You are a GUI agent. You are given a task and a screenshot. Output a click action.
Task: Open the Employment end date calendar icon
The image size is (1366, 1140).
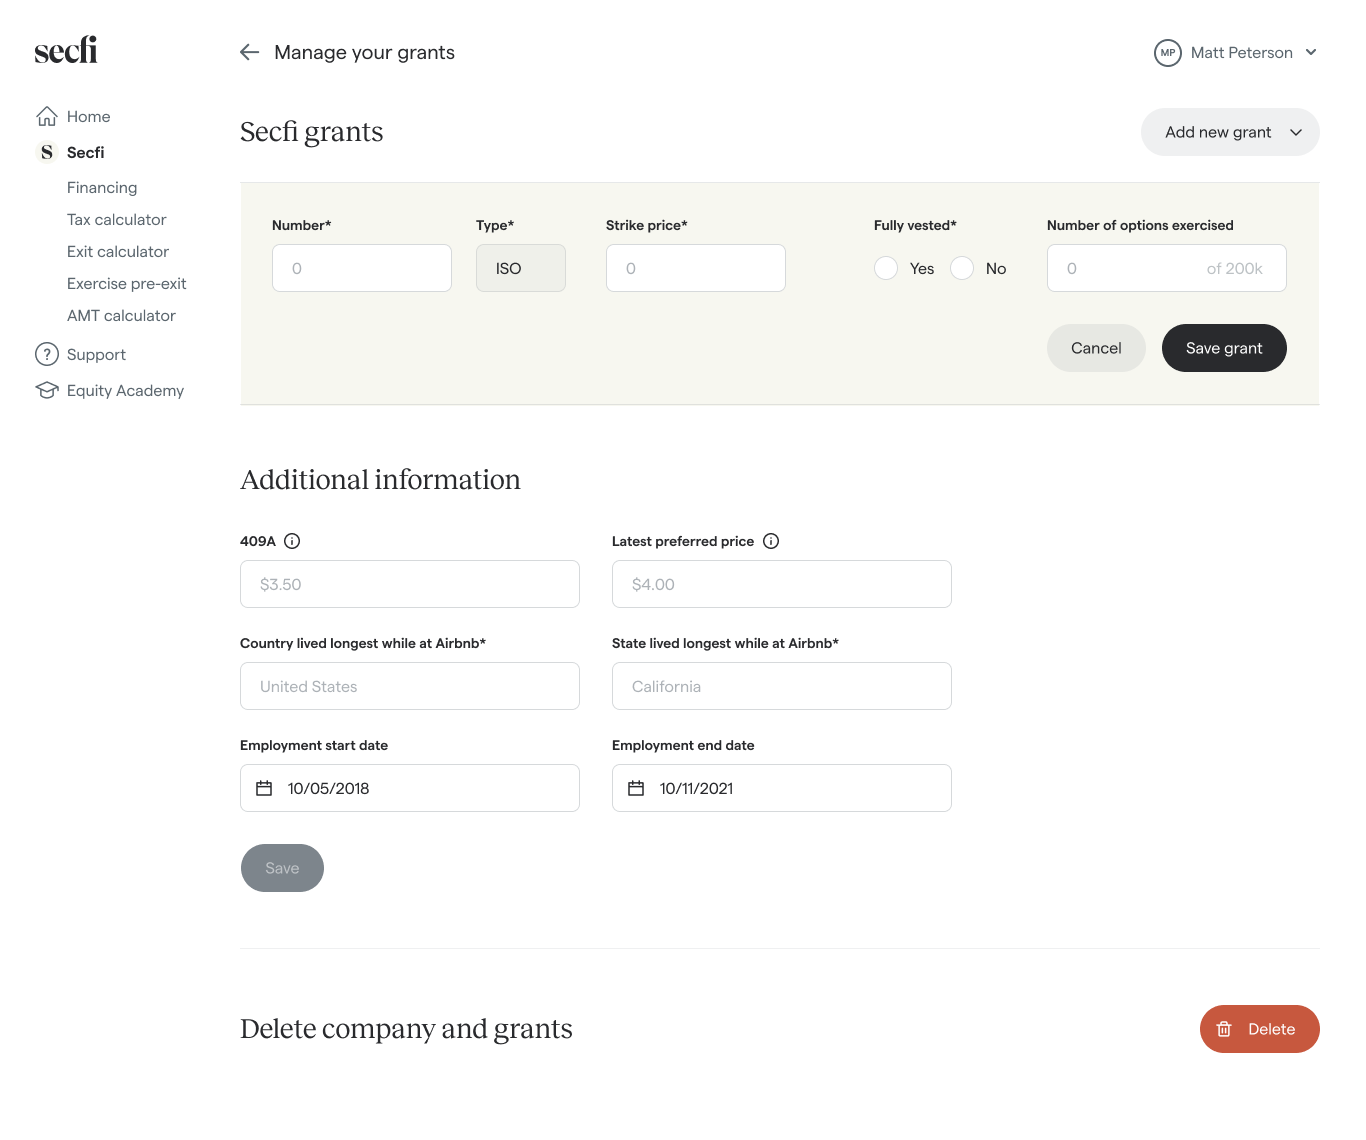636,788
